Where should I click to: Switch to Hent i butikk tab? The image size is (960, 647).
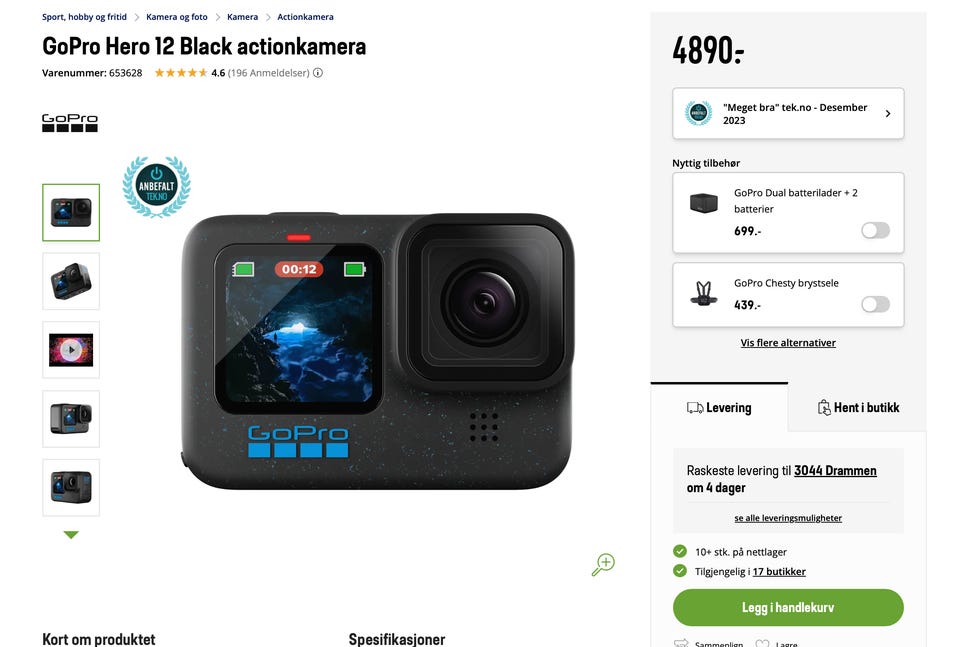pos(857,408)
